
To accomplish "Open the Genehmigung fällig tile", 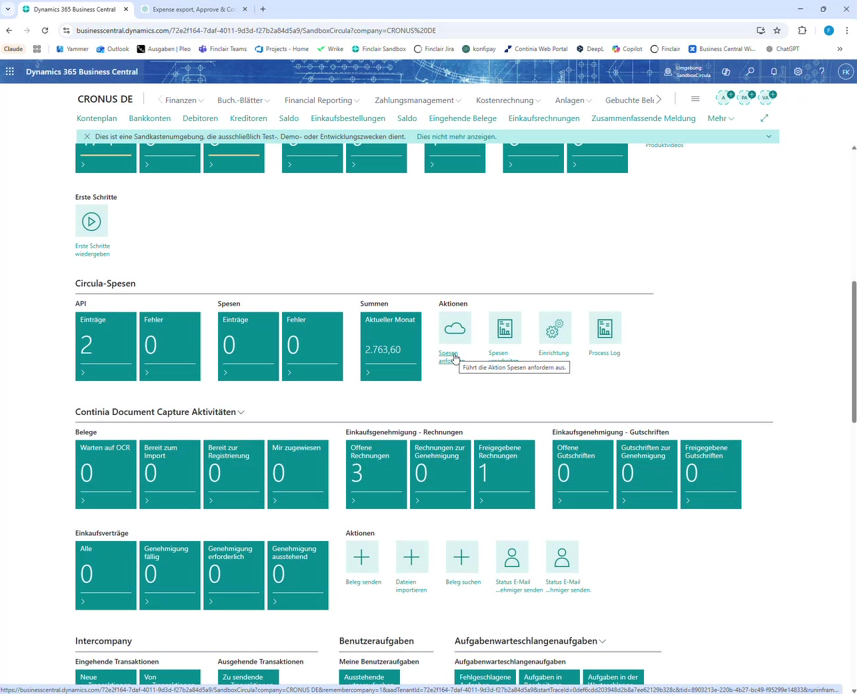I will (x=170, y=575).
